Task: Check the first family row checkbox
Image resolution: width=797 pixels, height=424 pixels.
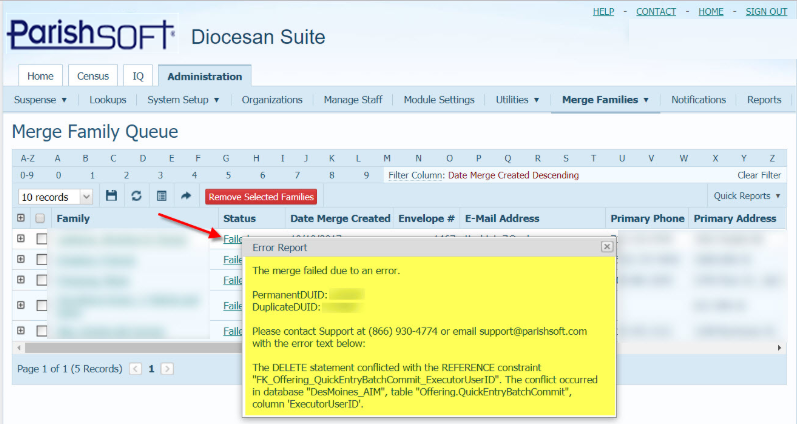Action: 42,239
